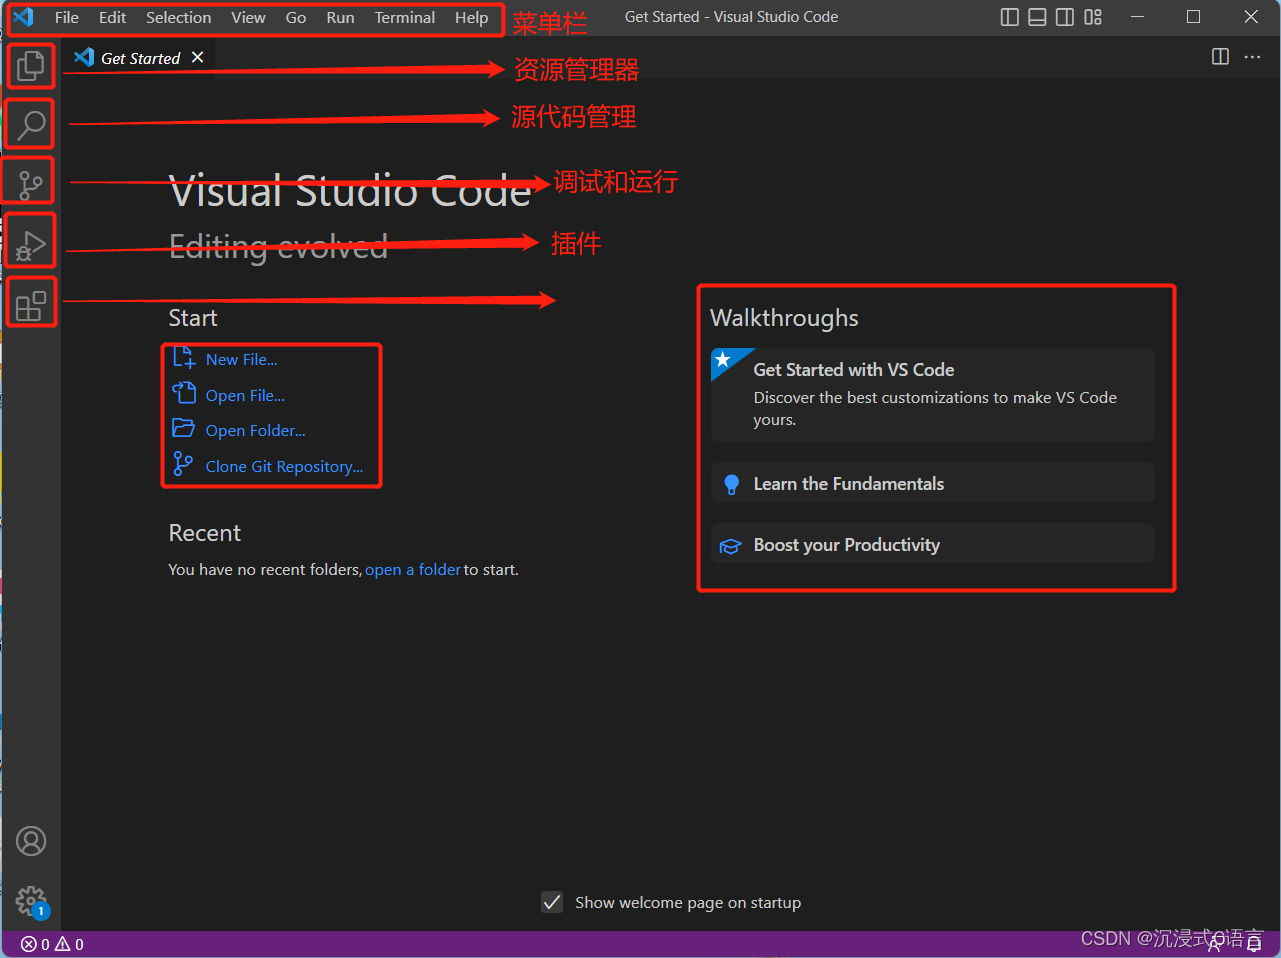Screen dimensions: 1281x958
Task: Toggle Show welcome page on startup checkbox
Action: click(x=552, y=902)
